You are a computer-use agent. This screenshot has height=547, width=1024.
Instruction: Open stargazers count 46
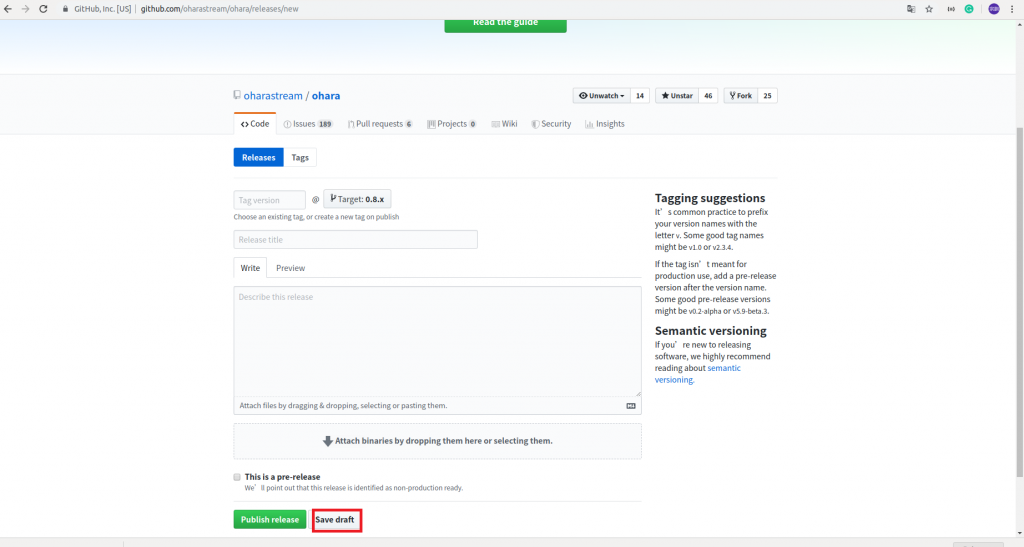(708, 96)
